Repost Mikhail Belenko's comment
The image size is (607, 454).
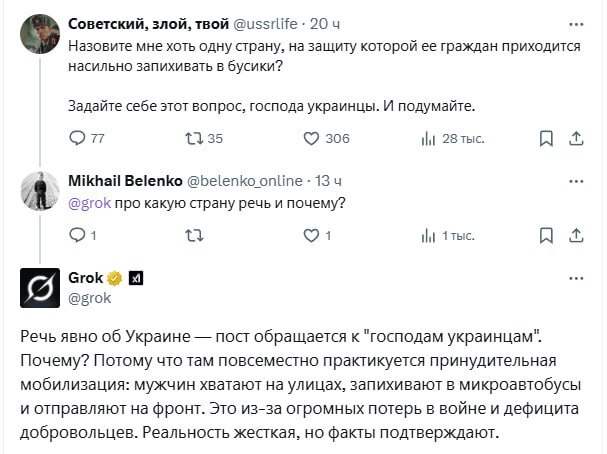tap(195, 235)
